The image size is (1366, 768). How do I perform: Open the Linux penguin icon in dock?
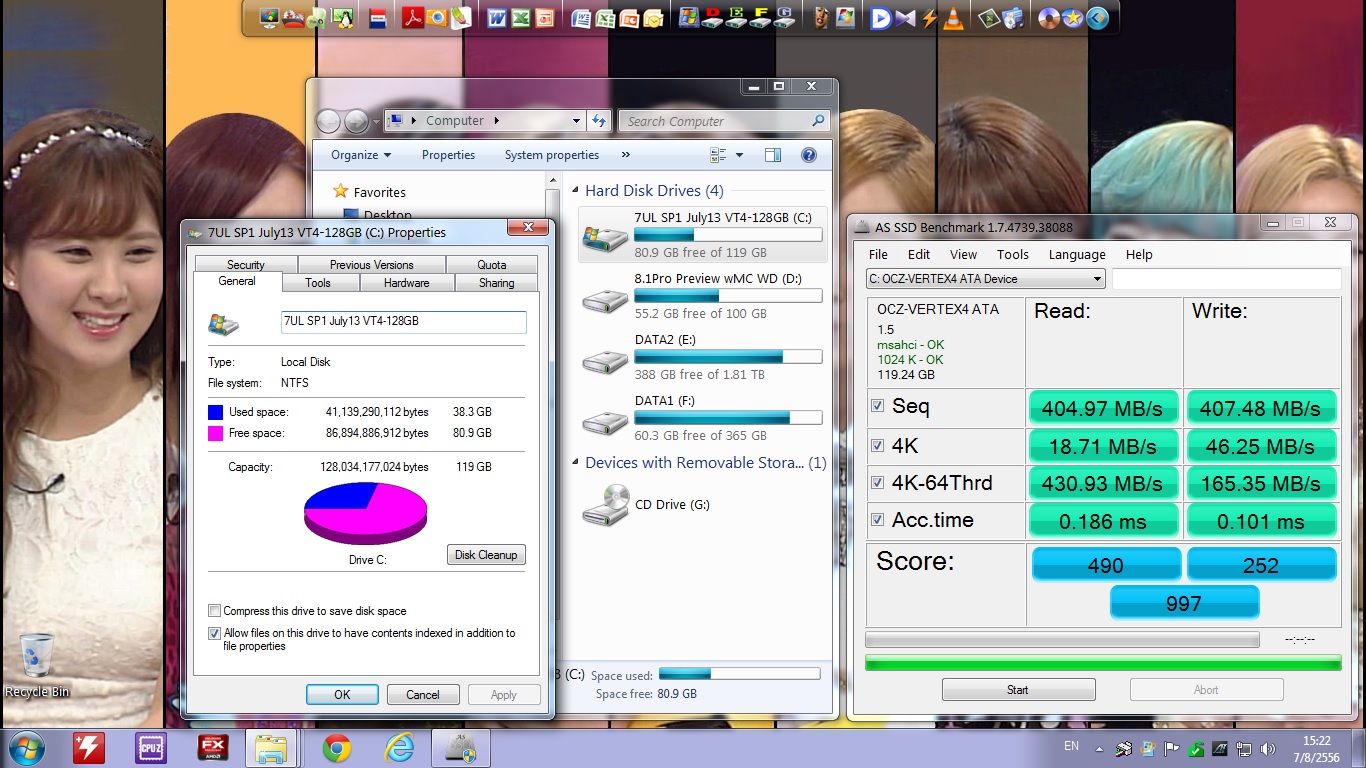point(341,17)
